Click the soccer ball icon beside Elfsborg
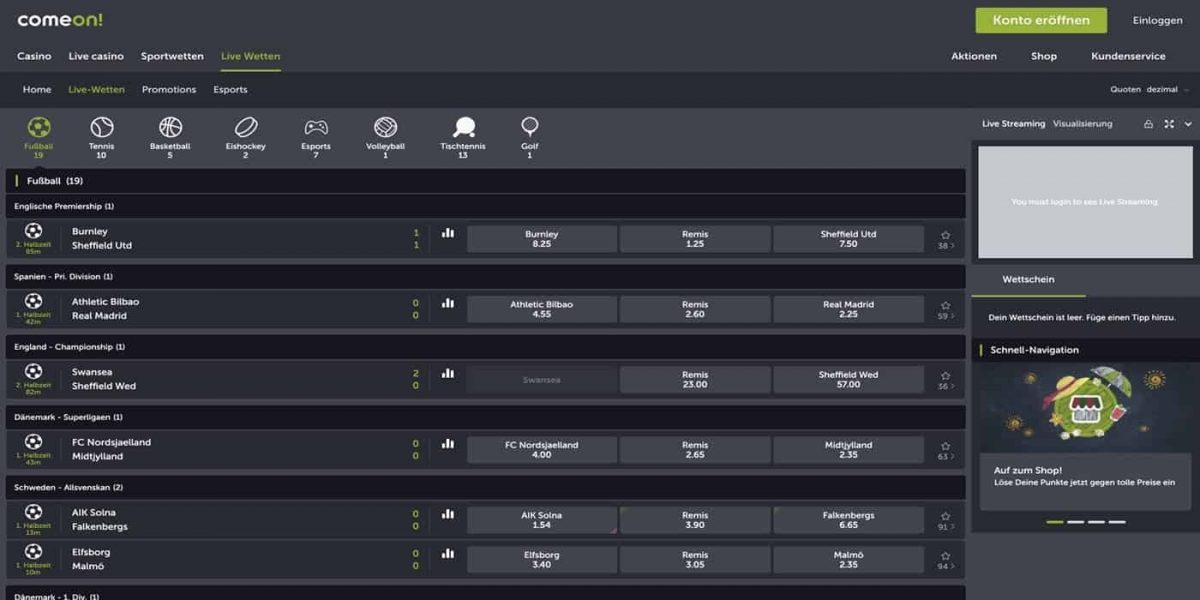The height and width of the screenshot is (600, 1200). (x=33, y=551)
